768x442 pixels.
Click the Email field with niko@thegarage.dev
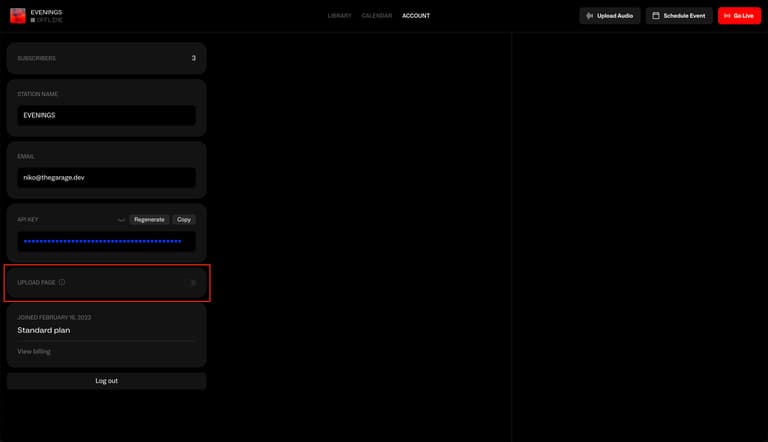(x=106, y=177)
